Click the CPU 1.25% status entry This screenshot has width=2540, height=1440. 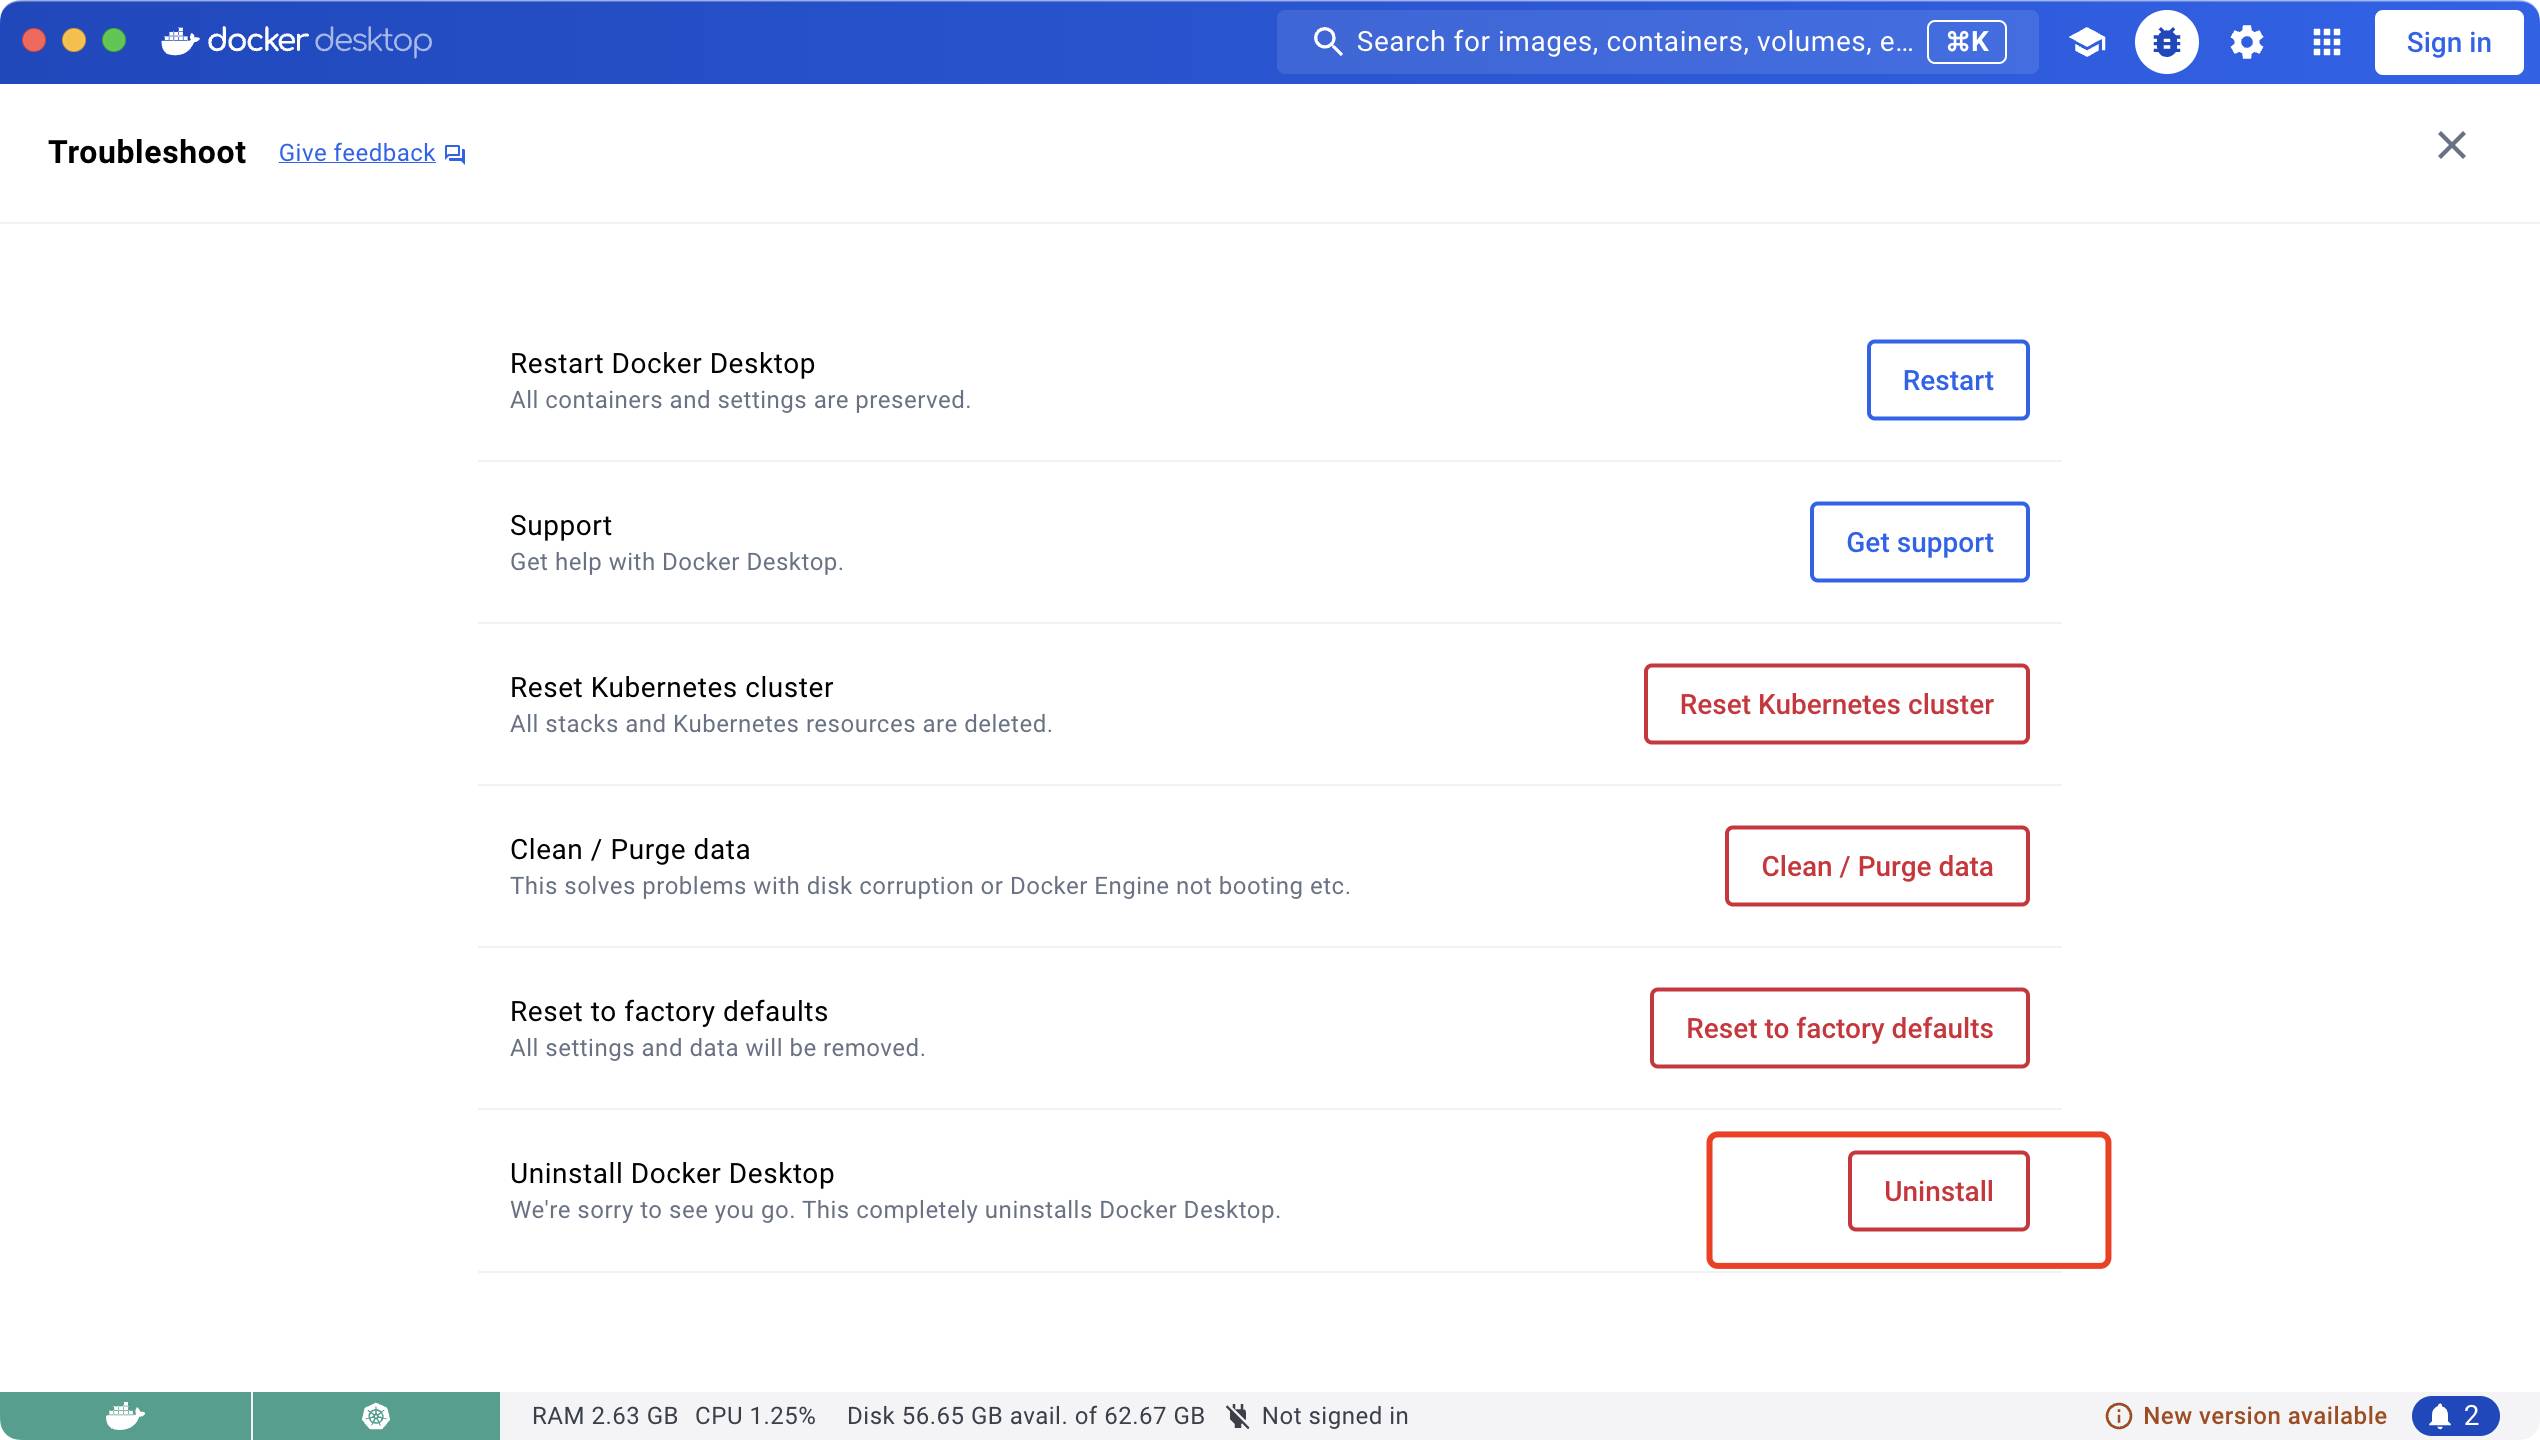[x=755, y=1416]
